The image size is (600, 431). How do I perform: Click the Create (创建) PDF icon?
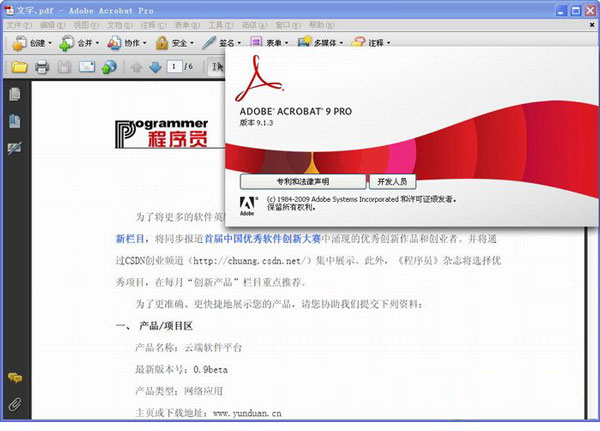(19, 43)
